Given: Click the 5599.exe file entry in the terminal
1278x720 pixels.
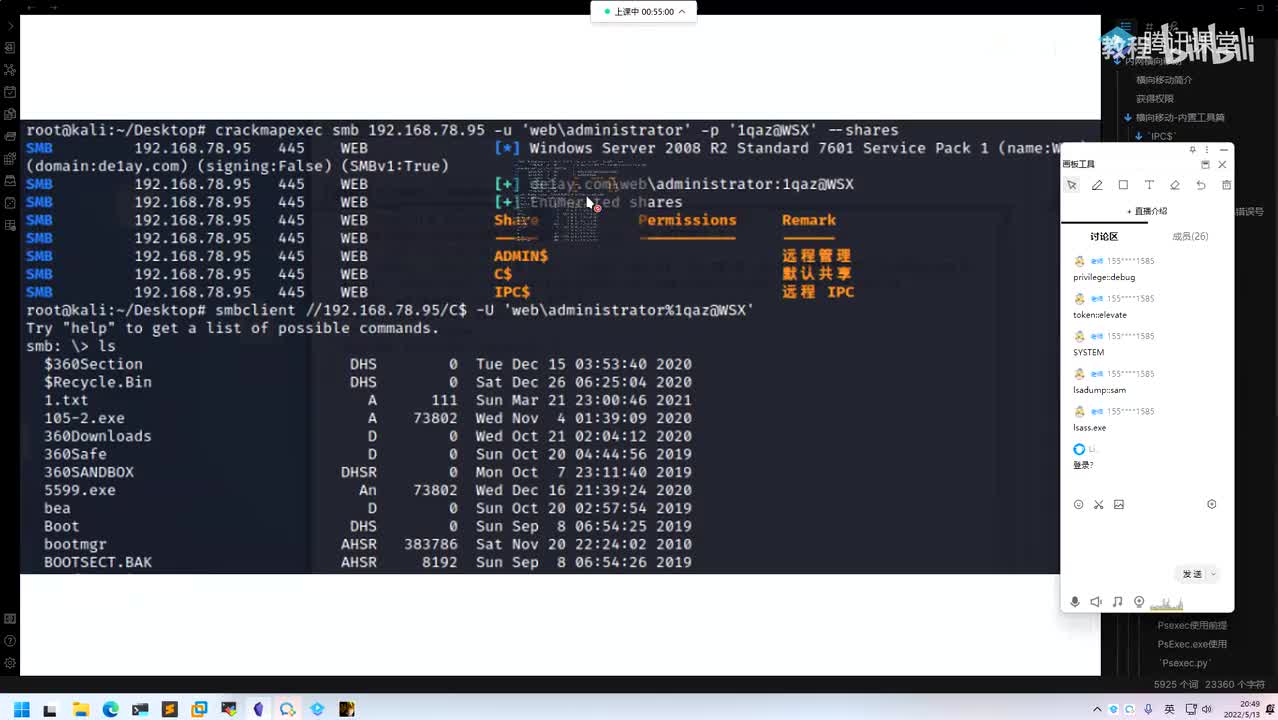Looking at the screenshot, I should pyautogui.click(x=80, y=490).
